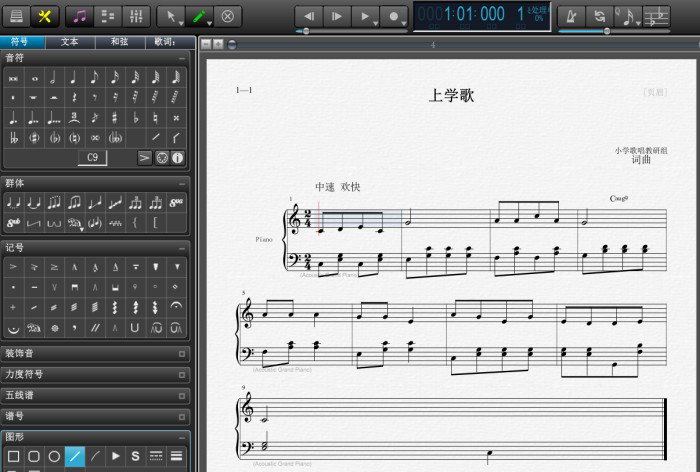Toggle the loop playback button
Viewport: 700px width, 472px height.
coord(600,16)
